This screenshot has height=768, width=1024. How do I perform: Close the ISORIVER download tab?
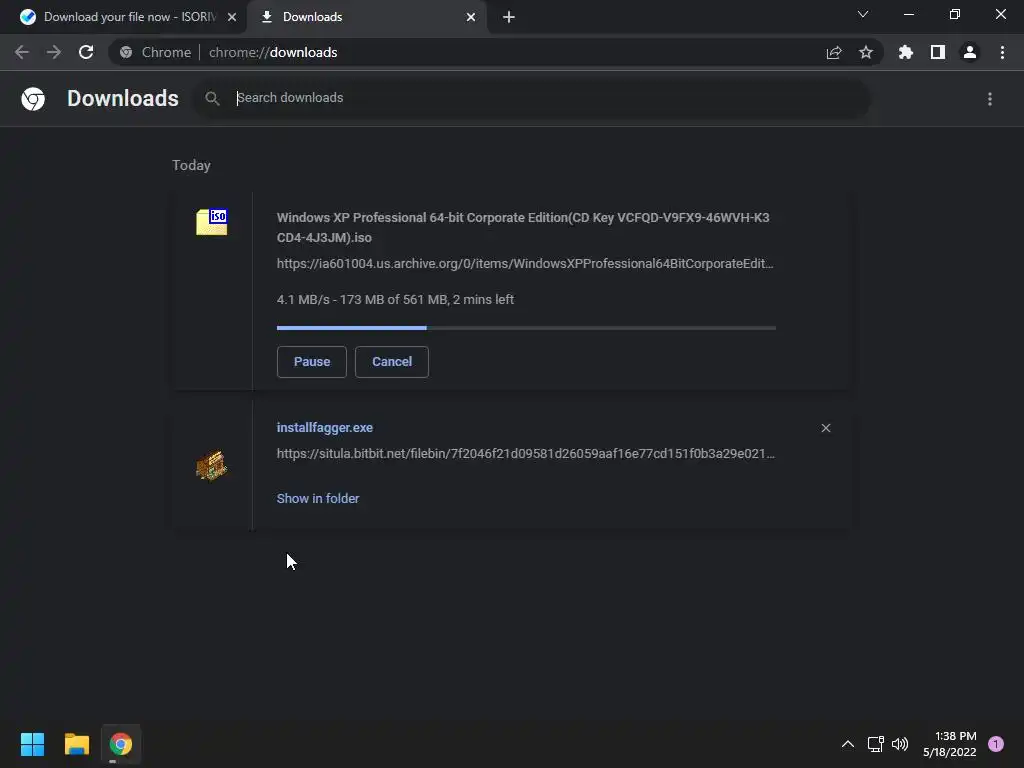[232, 17]
